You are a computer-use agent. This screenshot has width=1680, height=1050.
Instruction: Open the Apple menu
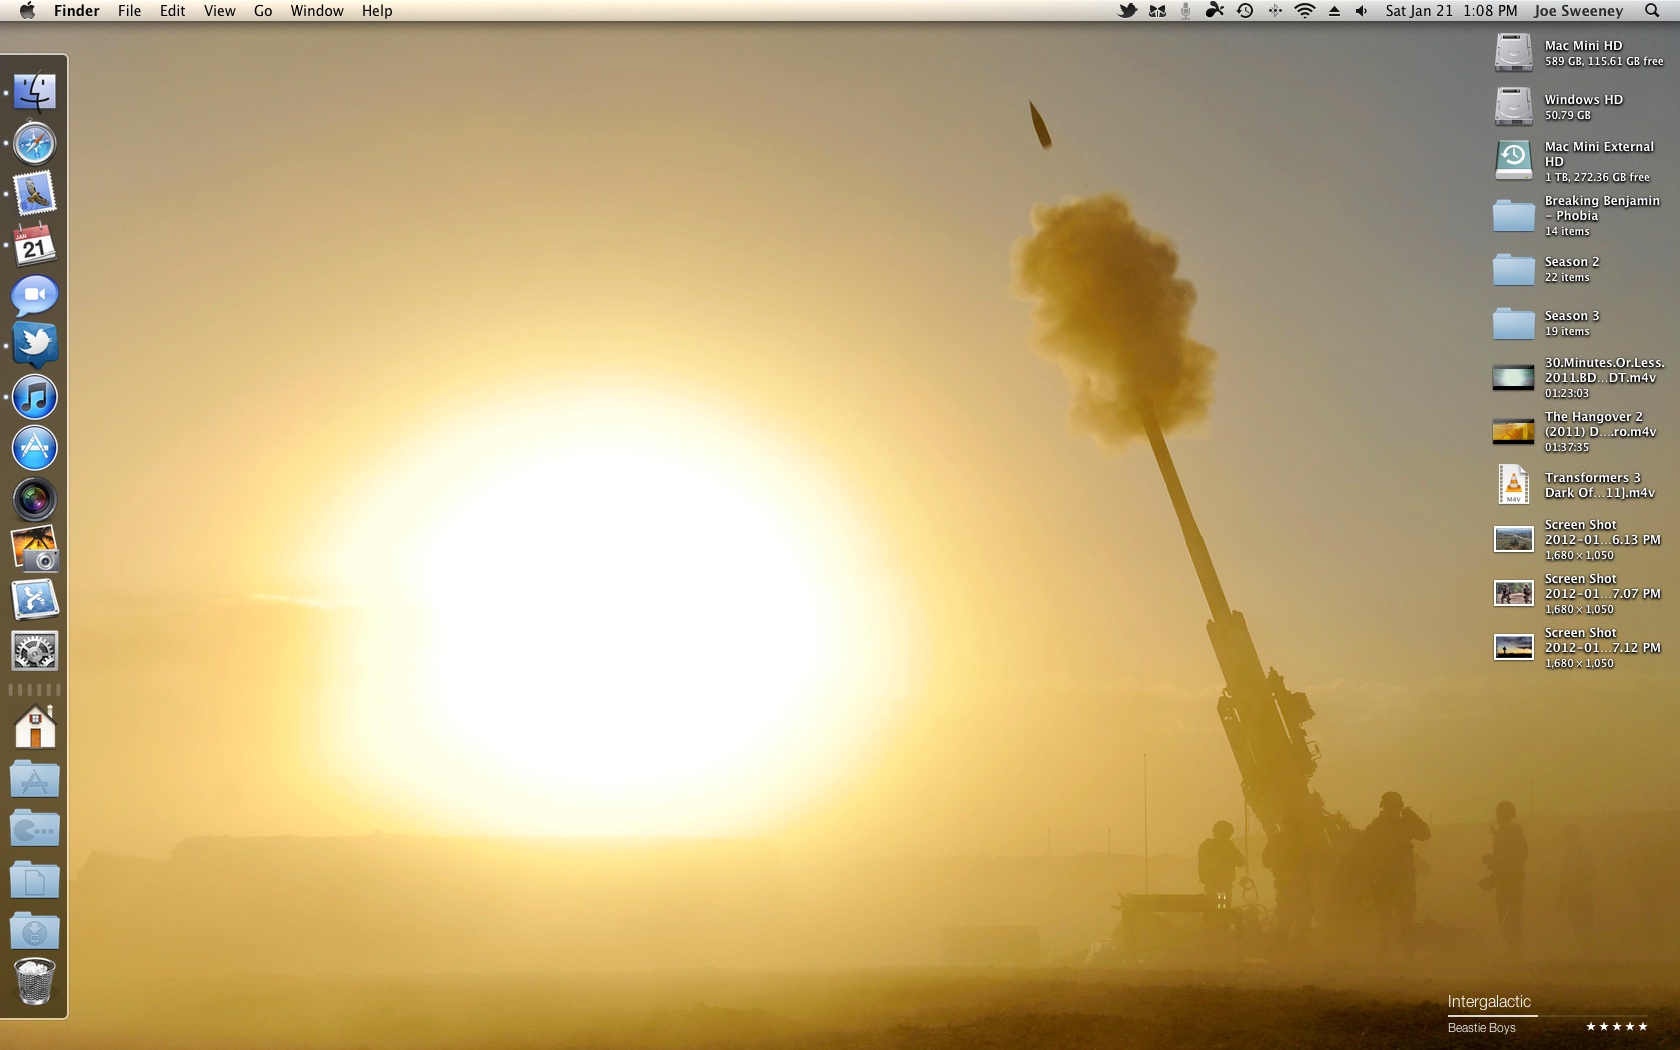[28, 11]
